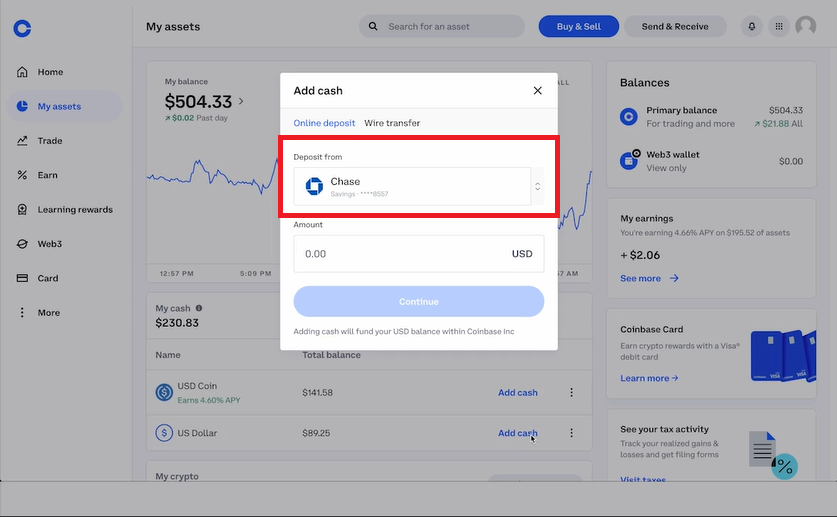Click the US Dollar asset icon
The width and height of the screenshot is (837, 517).
(x=164, y=433)
